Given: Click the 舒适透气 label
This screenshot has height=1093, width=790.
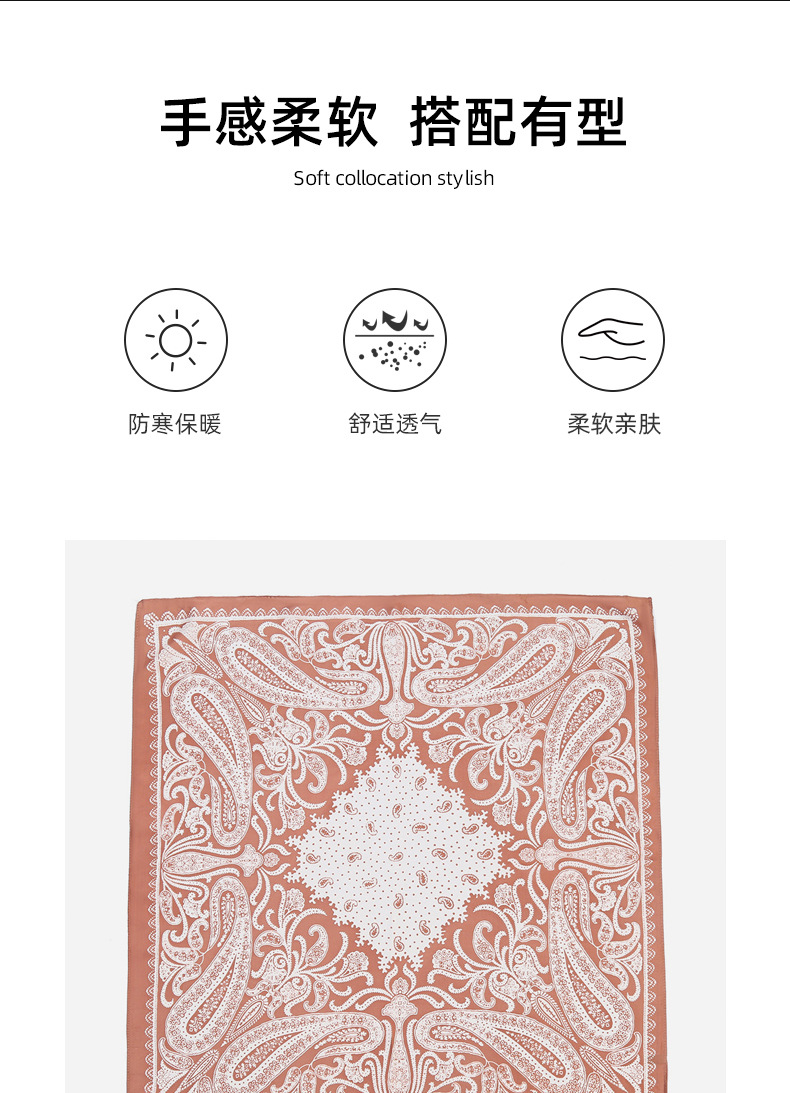Looking at the screenshot, I should click(x=395, y=424).
